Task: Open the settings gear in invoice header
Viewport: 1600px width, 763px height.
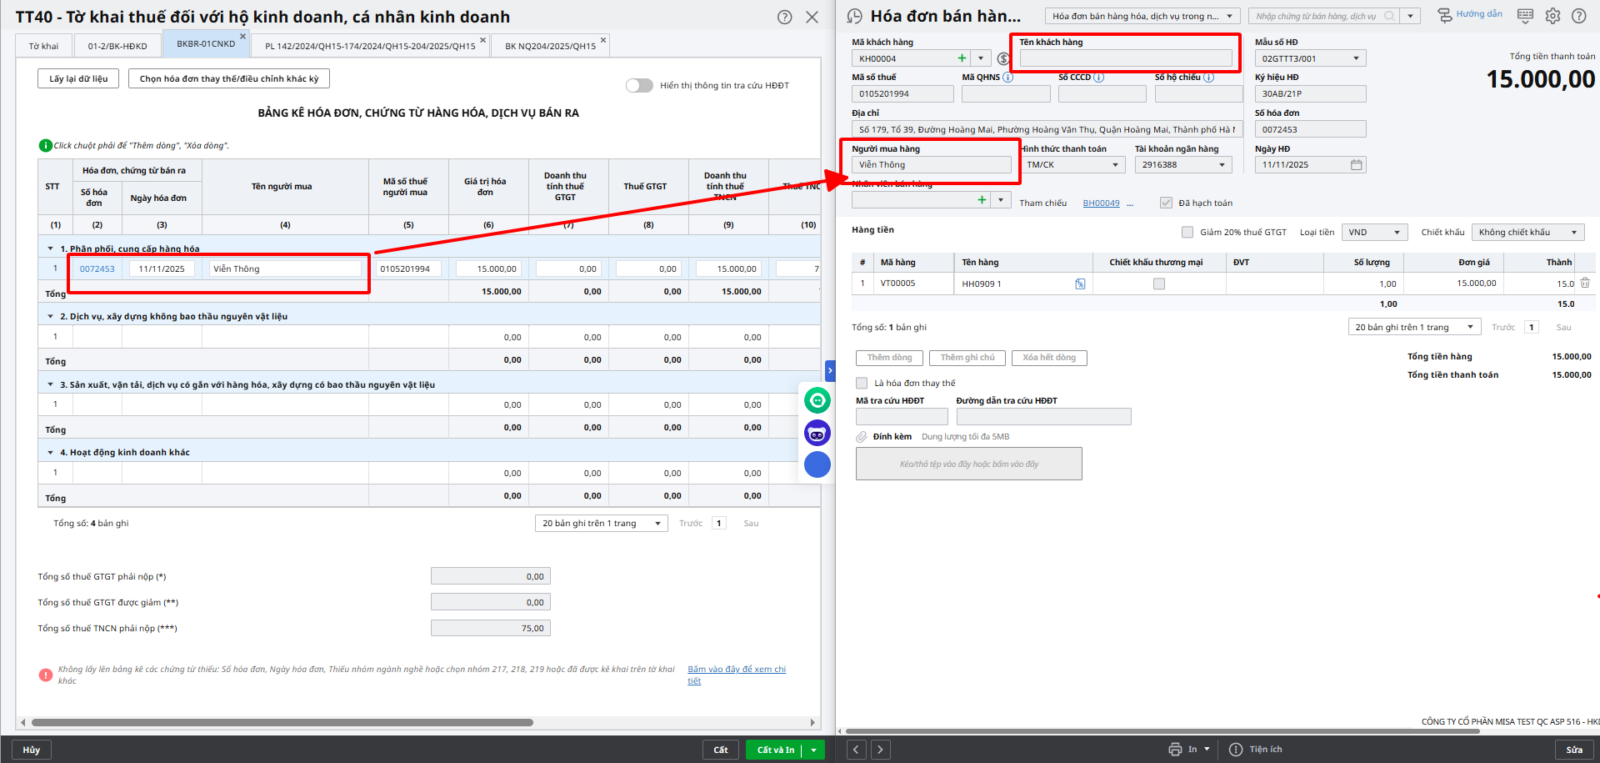Action: (x=1552, y=16)
